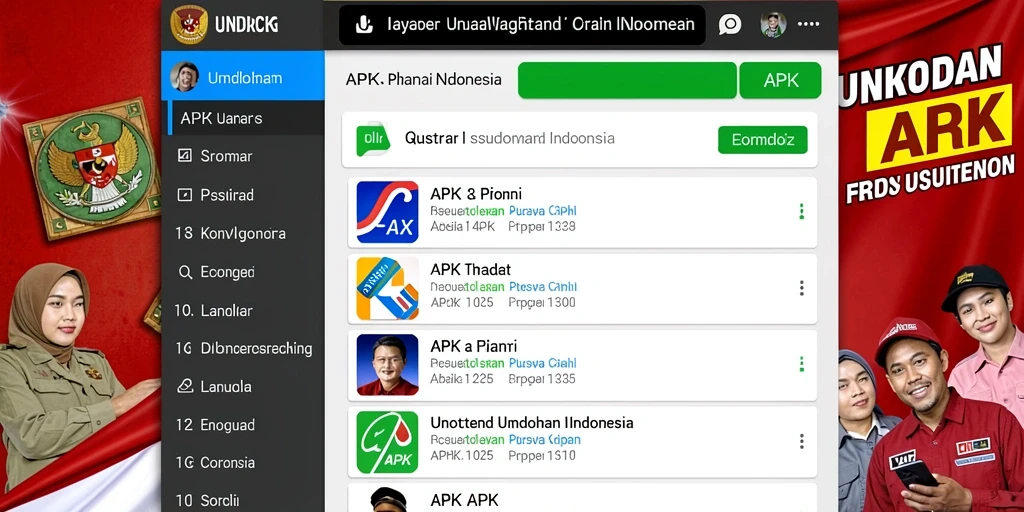
Task: Open Konvlgonora in the sidebar
Action: click(x=243, y=233)
